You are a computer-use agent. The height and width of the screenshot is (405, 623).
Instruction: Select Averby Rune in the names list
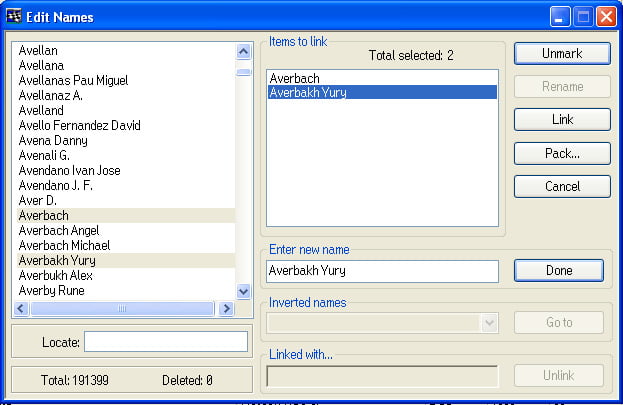tap(126, 291)
